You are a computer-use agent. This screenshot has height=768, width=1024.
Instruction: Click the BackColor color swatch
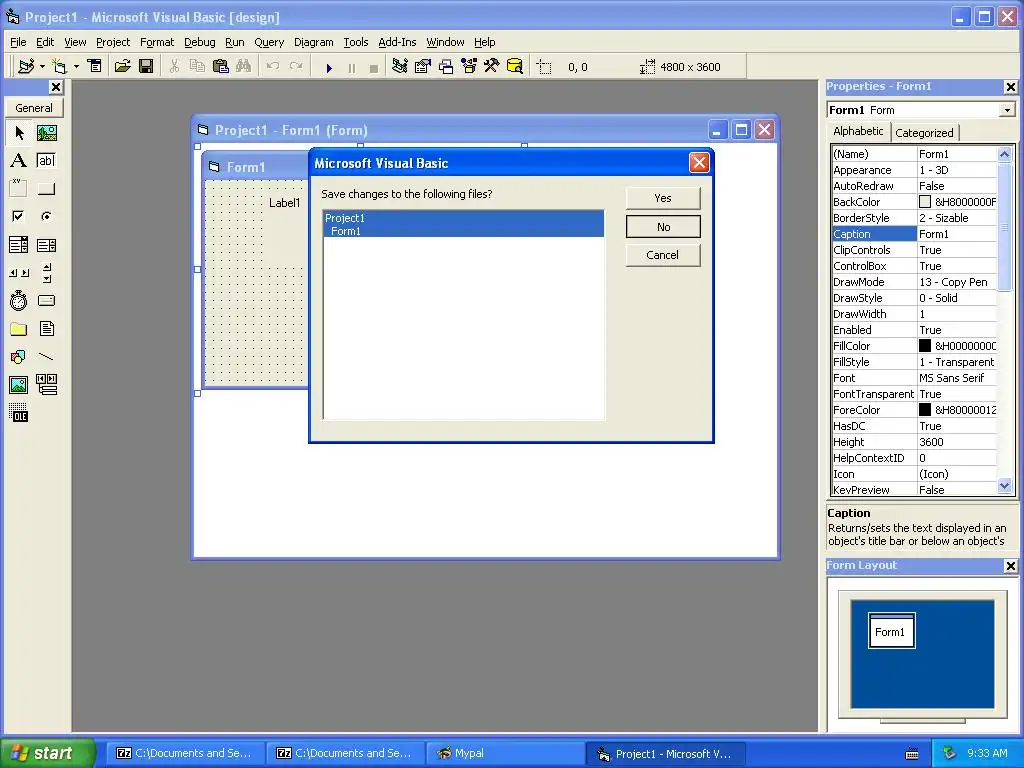925,202
